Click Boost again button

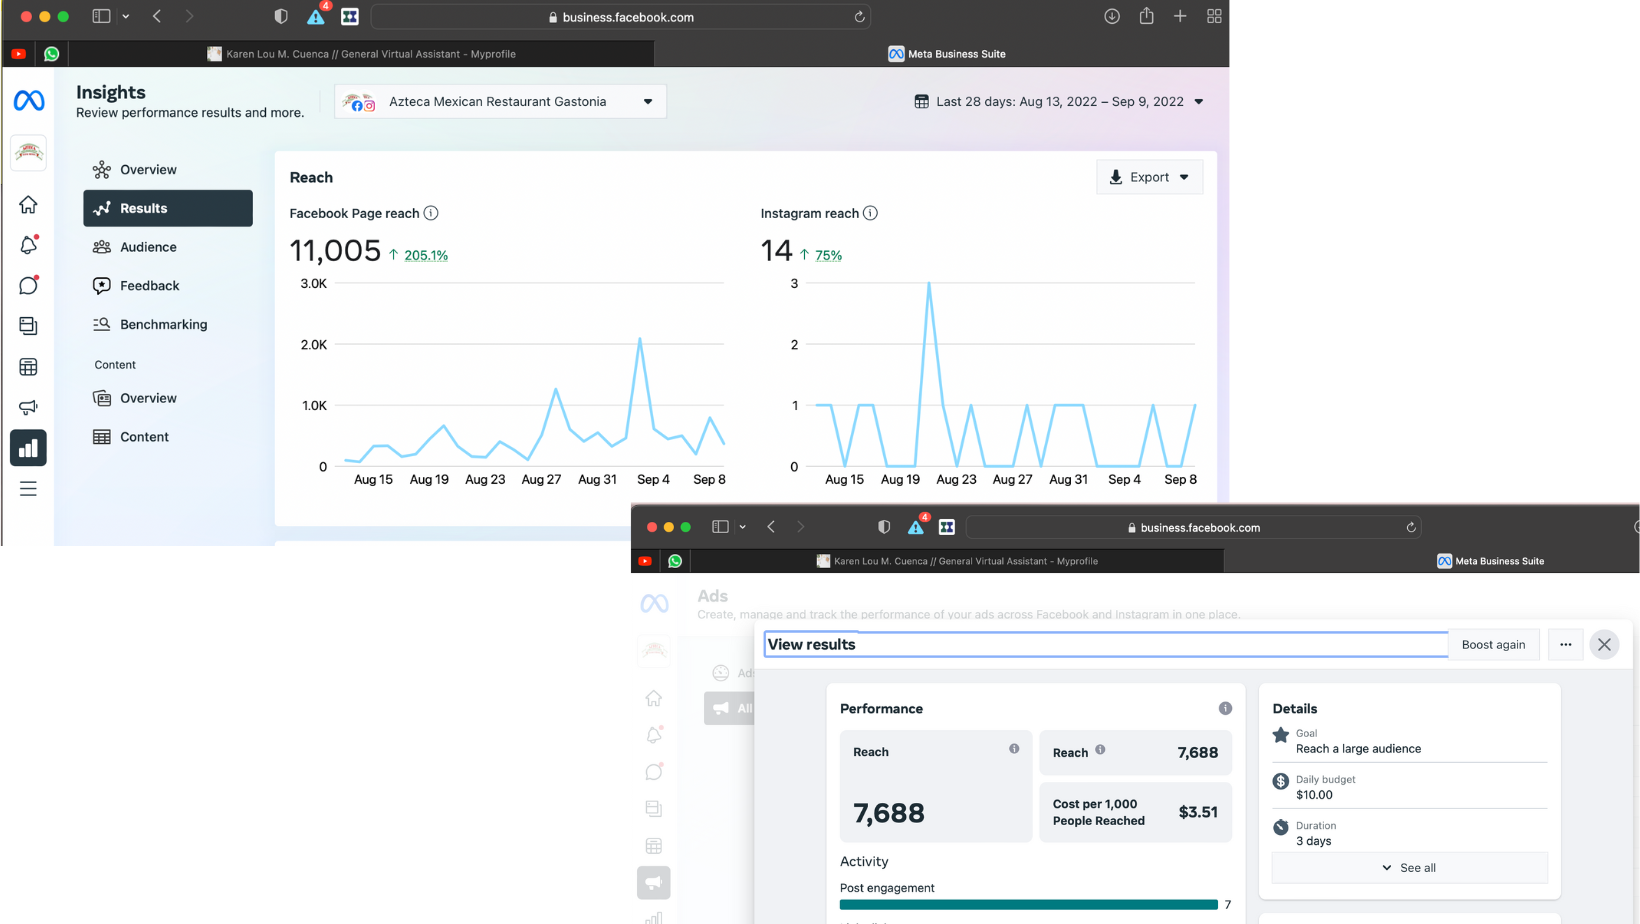(1493, 644)
